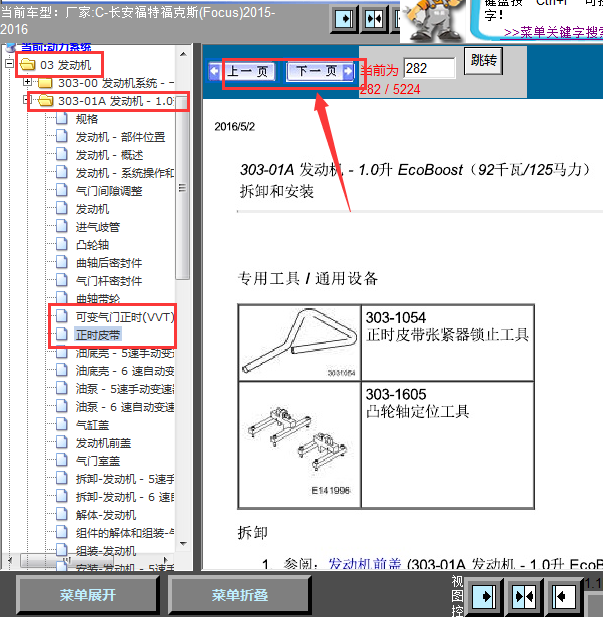This screenshot has width=603, height=617.
Task: Collapse the 03 发动机 folder
Action: 9,64
